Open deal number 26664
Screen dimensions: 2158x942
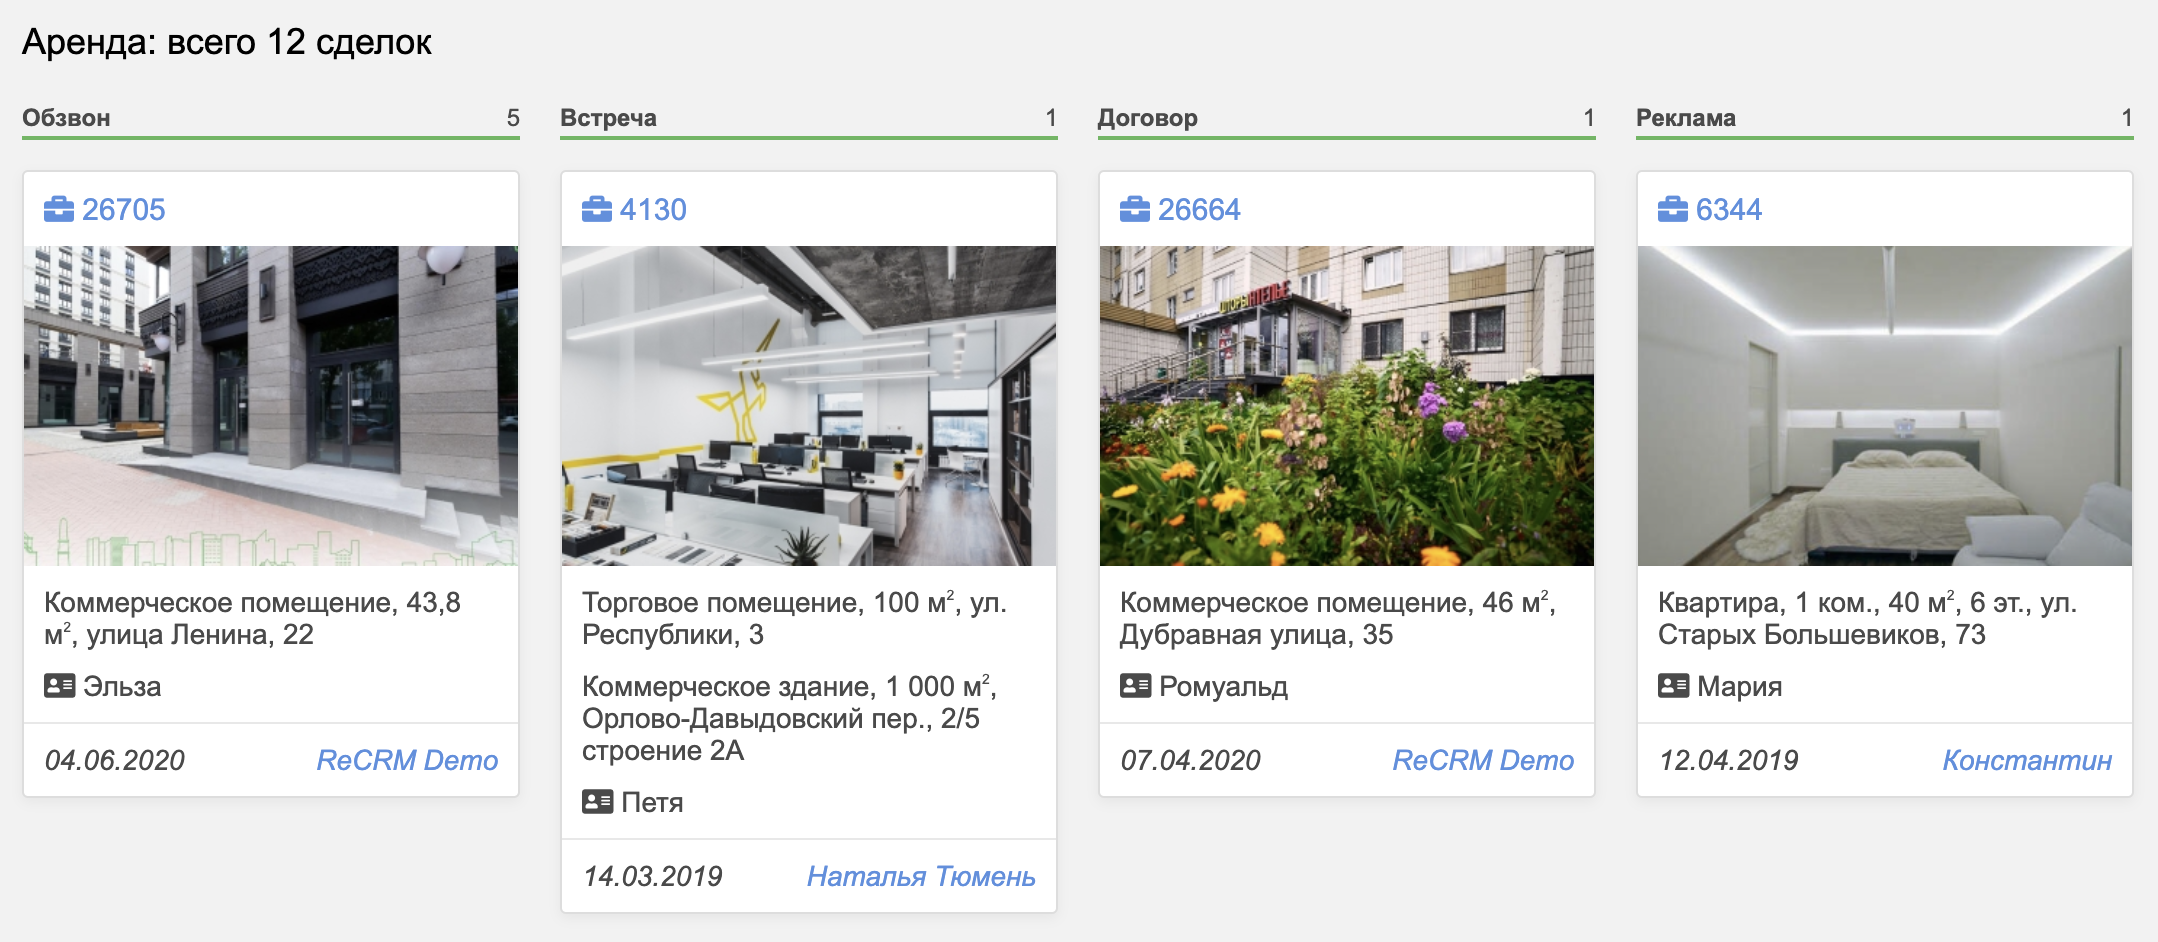point(1199,209)
